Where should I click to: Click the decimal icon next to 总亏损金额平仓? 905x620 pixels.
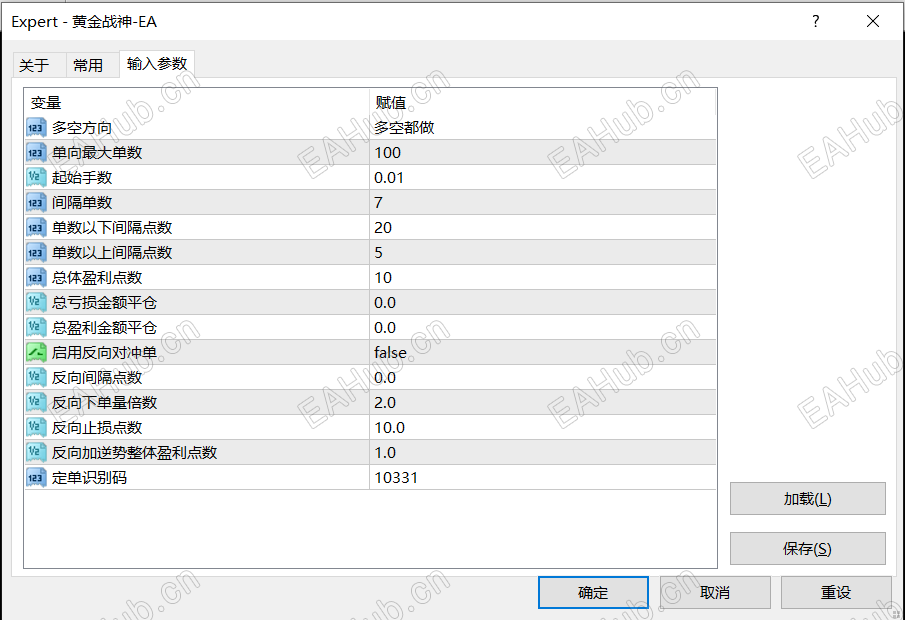36,302
